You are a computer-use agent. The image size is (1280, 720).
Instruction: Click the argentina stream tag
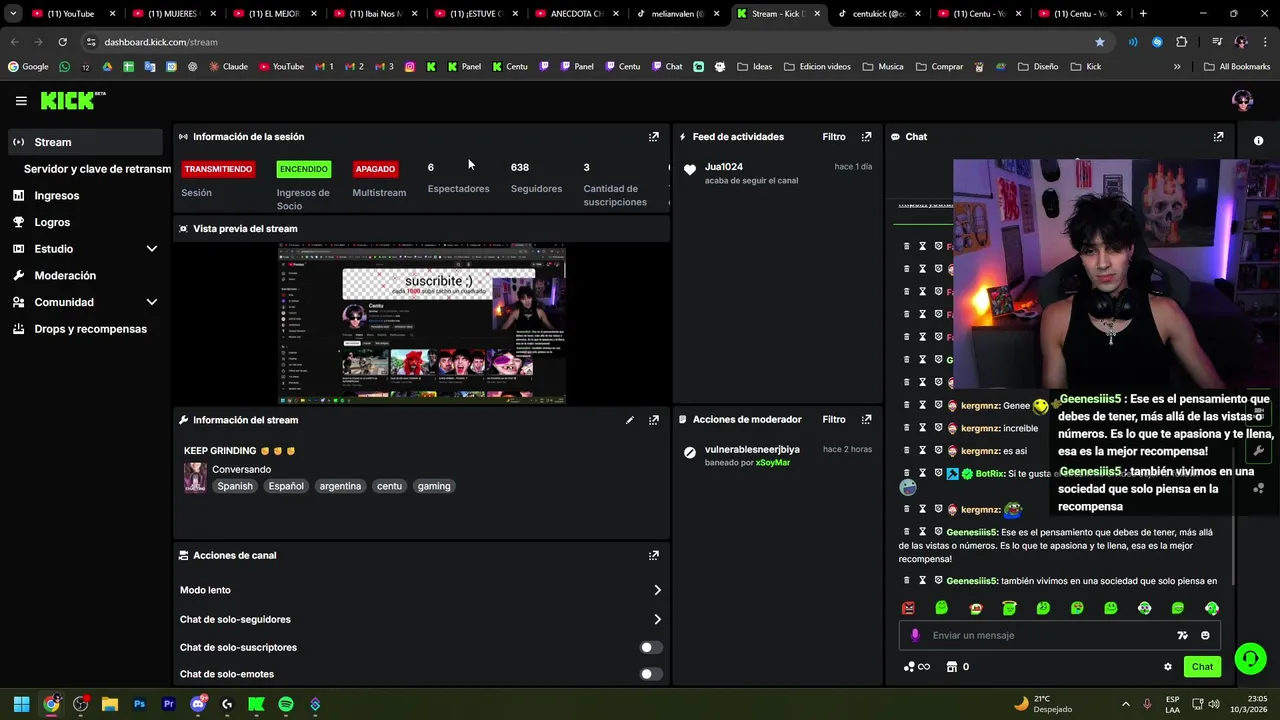(x=340, y=486)
